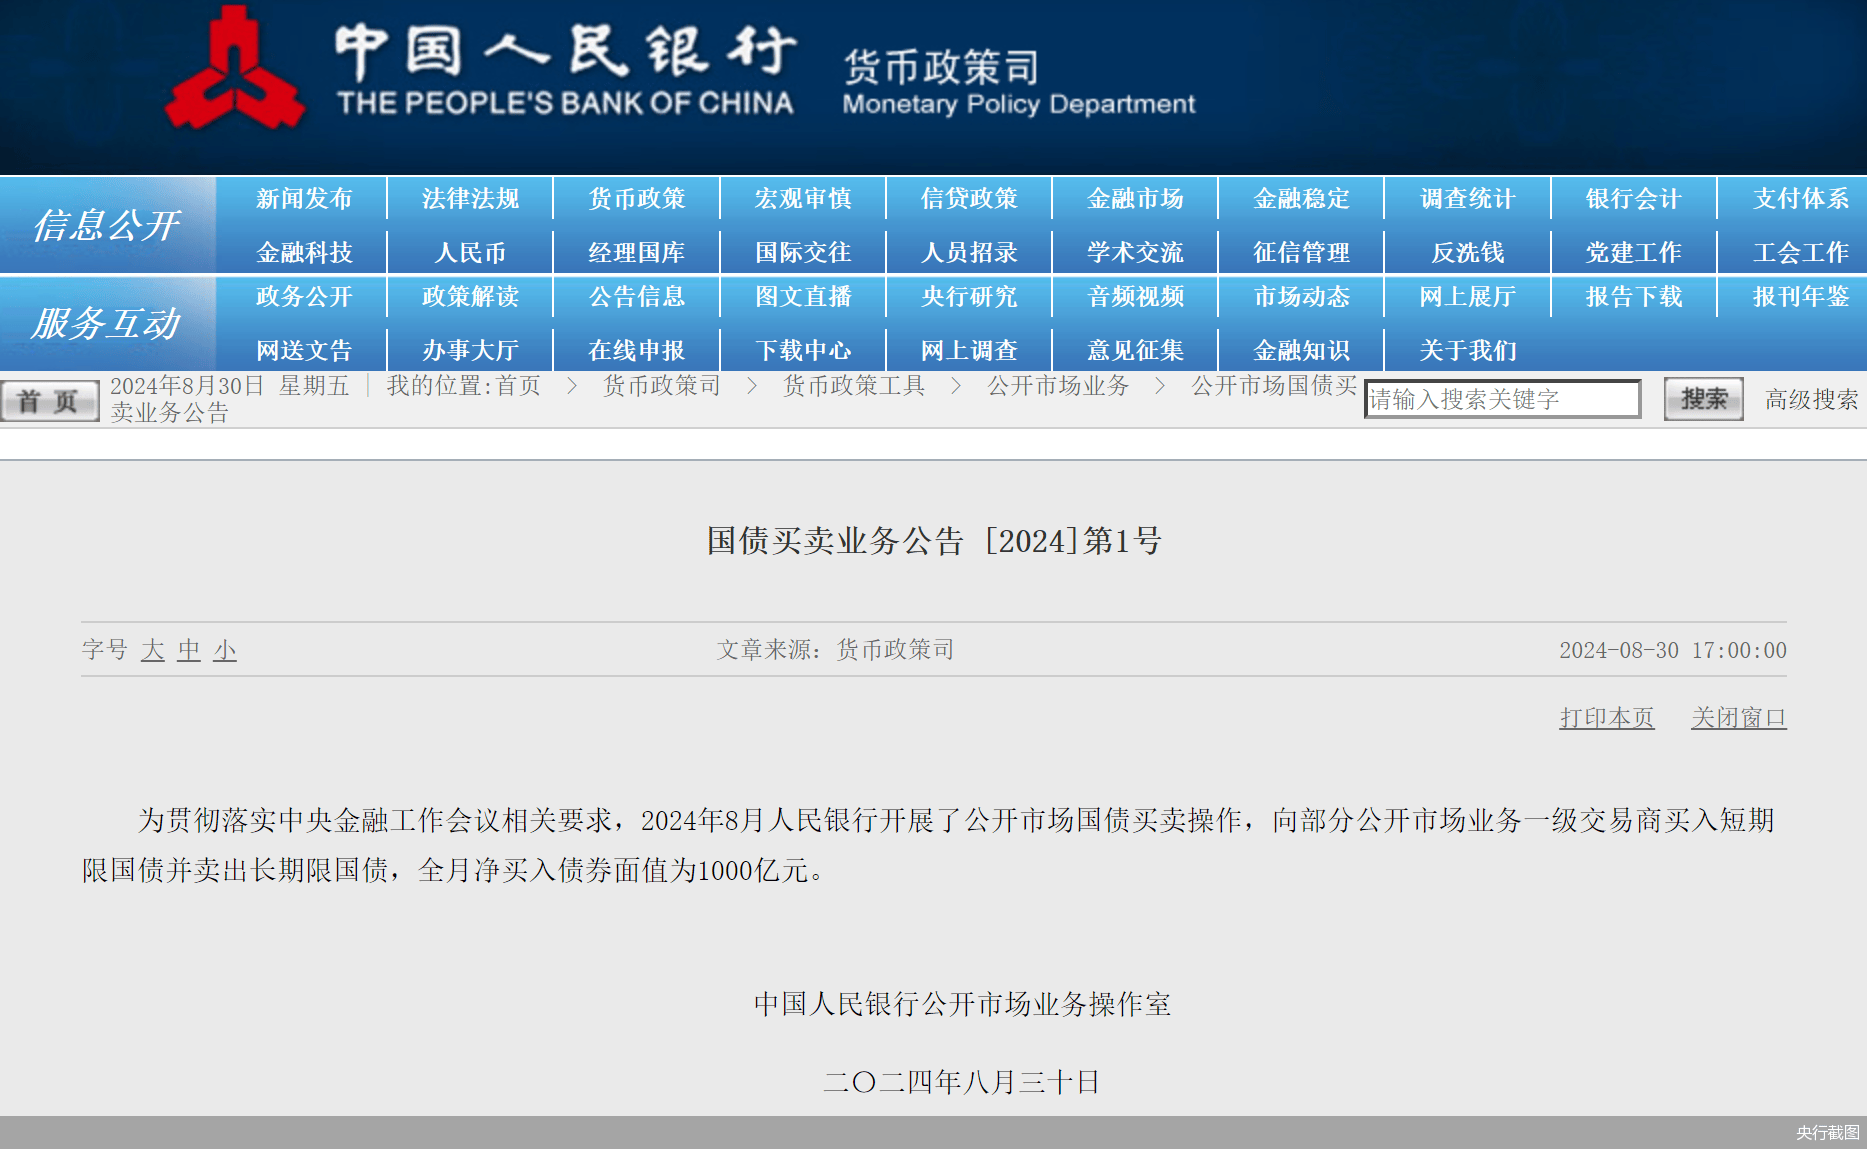Viewport: 1867px width, 1149px height.
Task: Visit 下载中心 page
Action: (x=803, y=351)
